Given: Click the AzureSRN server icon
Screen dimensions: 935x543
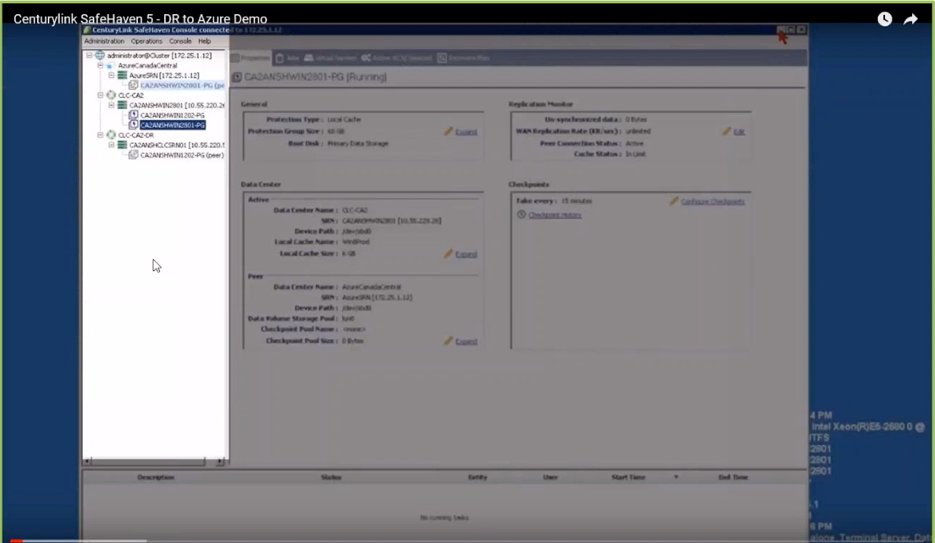Looking at the screenshot, I should pos(122,75).
